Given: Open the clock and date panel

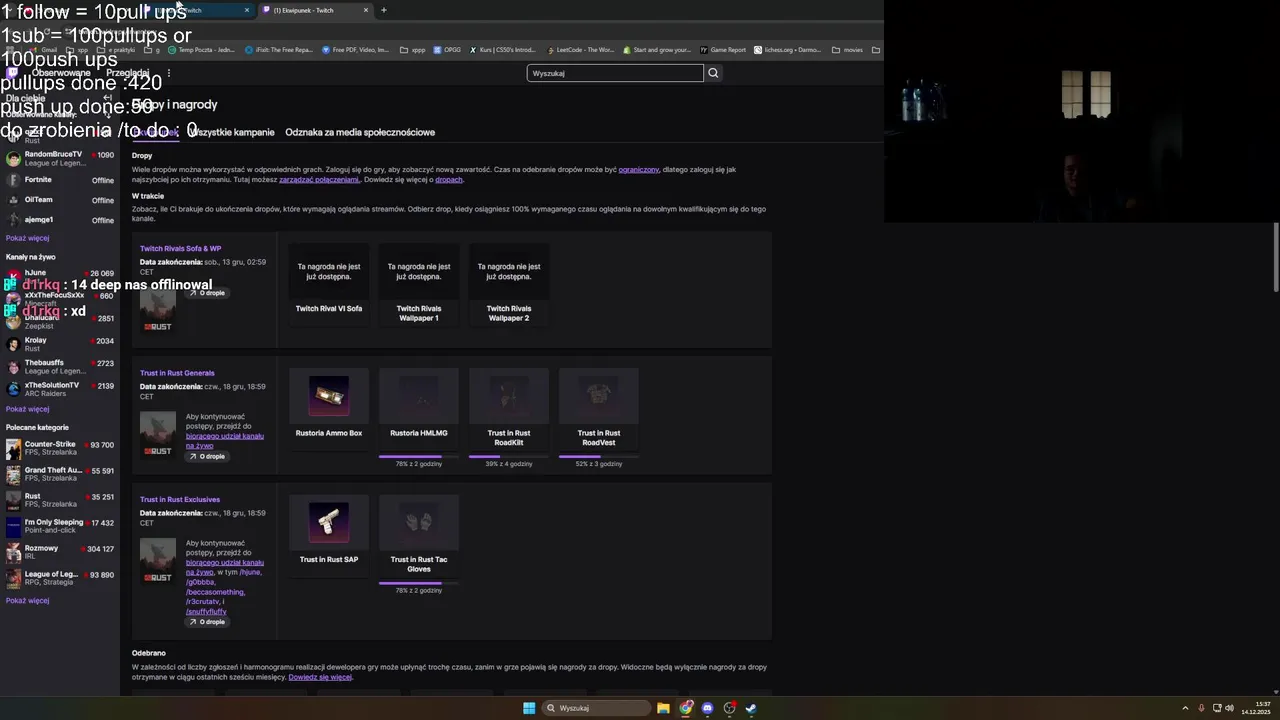Looking at the screenshot, I should (1256, 708).
